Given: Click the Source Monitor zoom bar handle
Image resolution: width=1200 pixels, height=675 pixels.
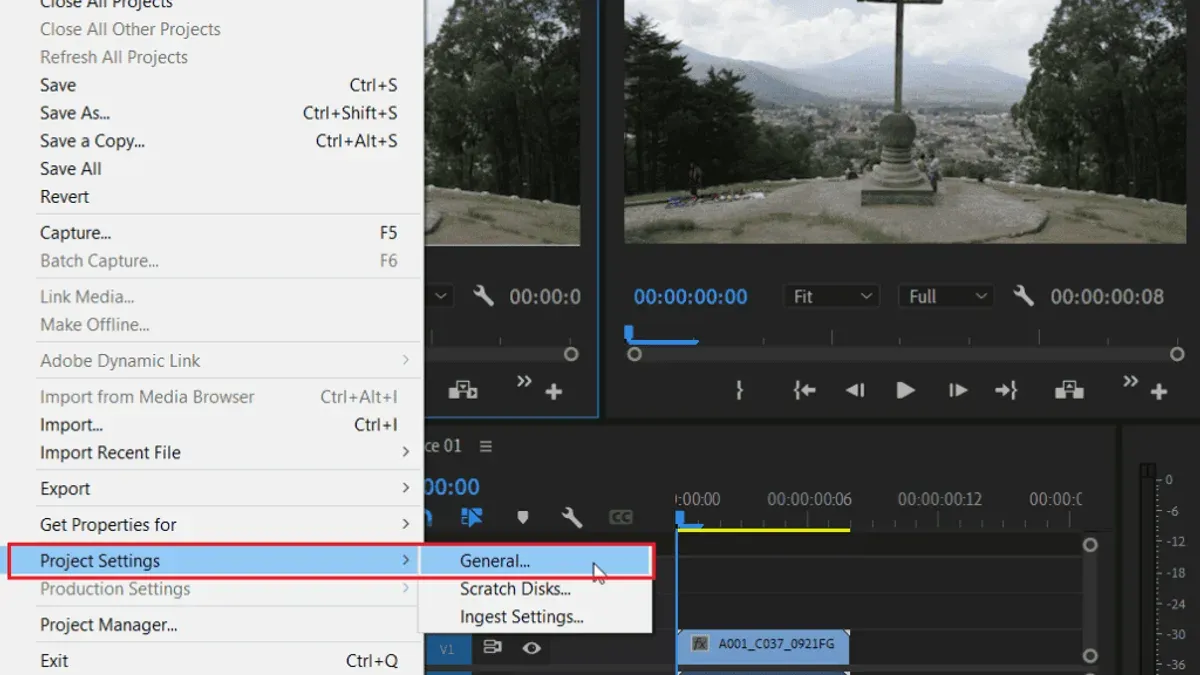Looking at the screenshot, I should 571,354.
